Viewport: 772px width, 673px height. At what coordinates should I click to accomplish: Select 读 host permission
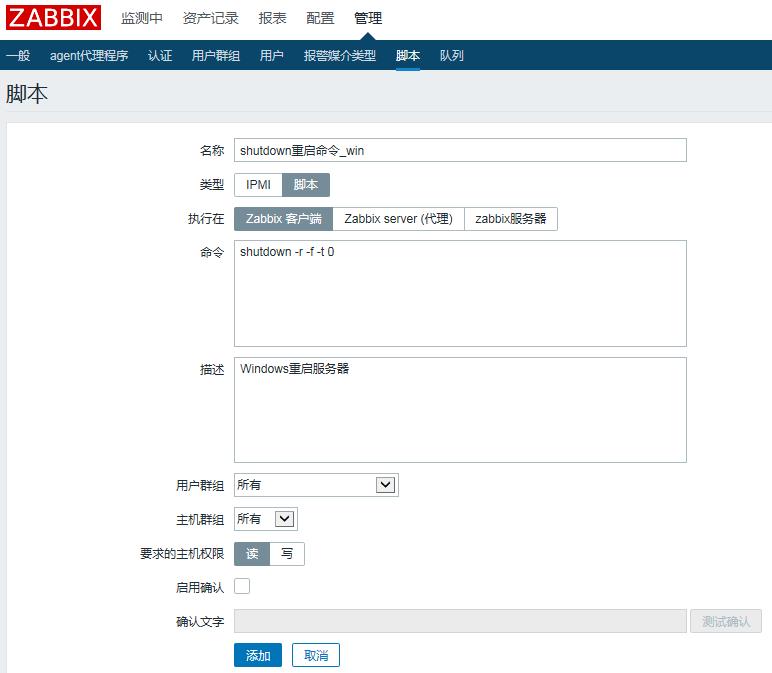tap(252, 554)
